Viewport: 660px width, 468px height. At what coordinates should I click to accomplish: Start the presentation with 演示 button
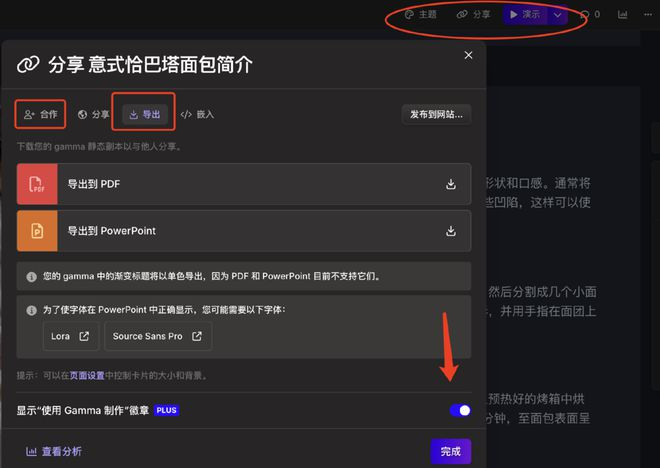tap(525, 15)
